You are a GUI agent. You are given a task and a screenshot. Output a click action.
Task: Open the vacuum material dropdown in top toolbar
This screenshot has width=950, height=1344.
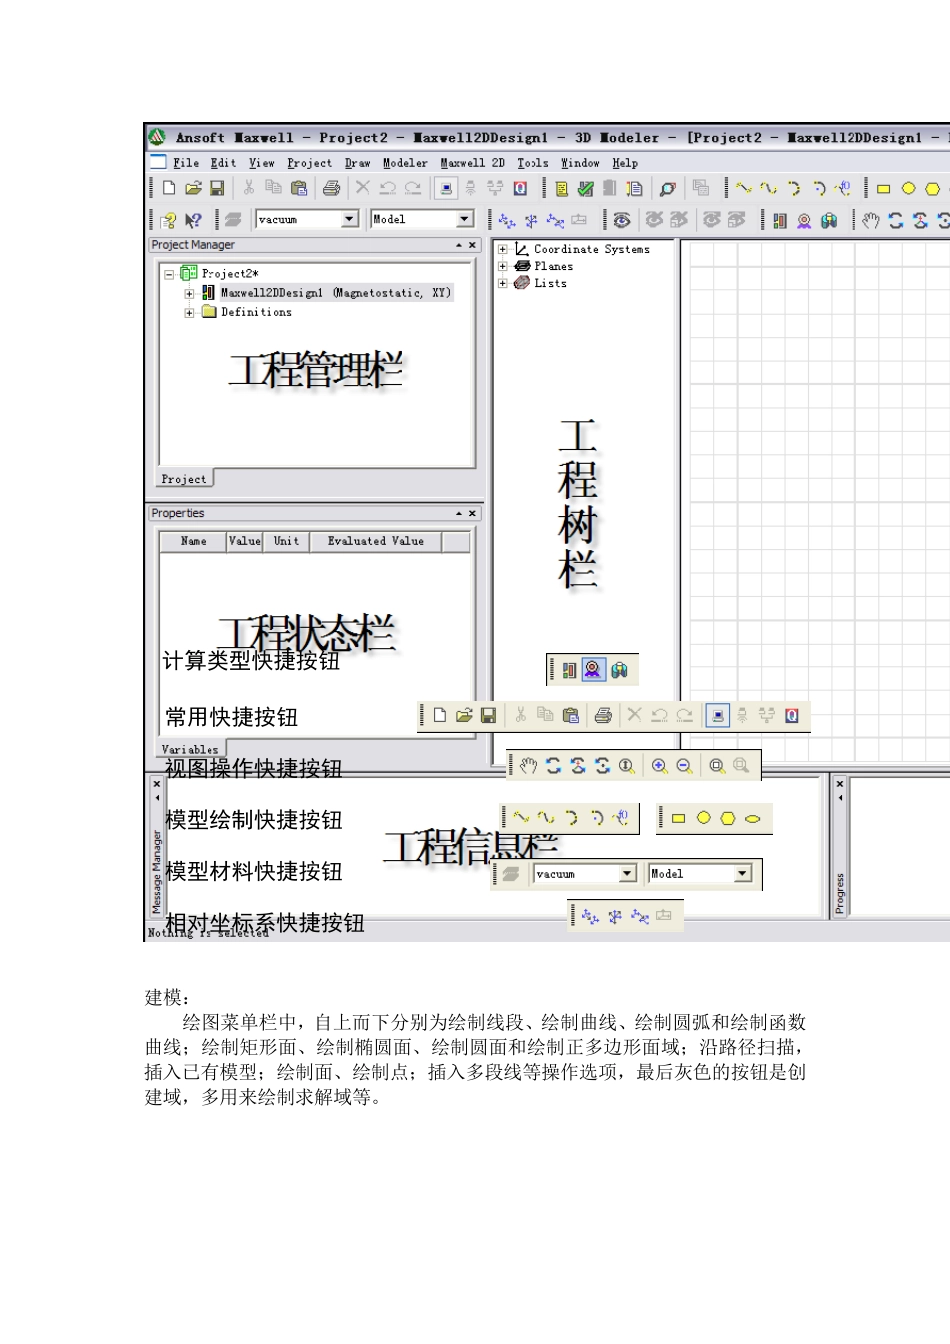[349, 219]
